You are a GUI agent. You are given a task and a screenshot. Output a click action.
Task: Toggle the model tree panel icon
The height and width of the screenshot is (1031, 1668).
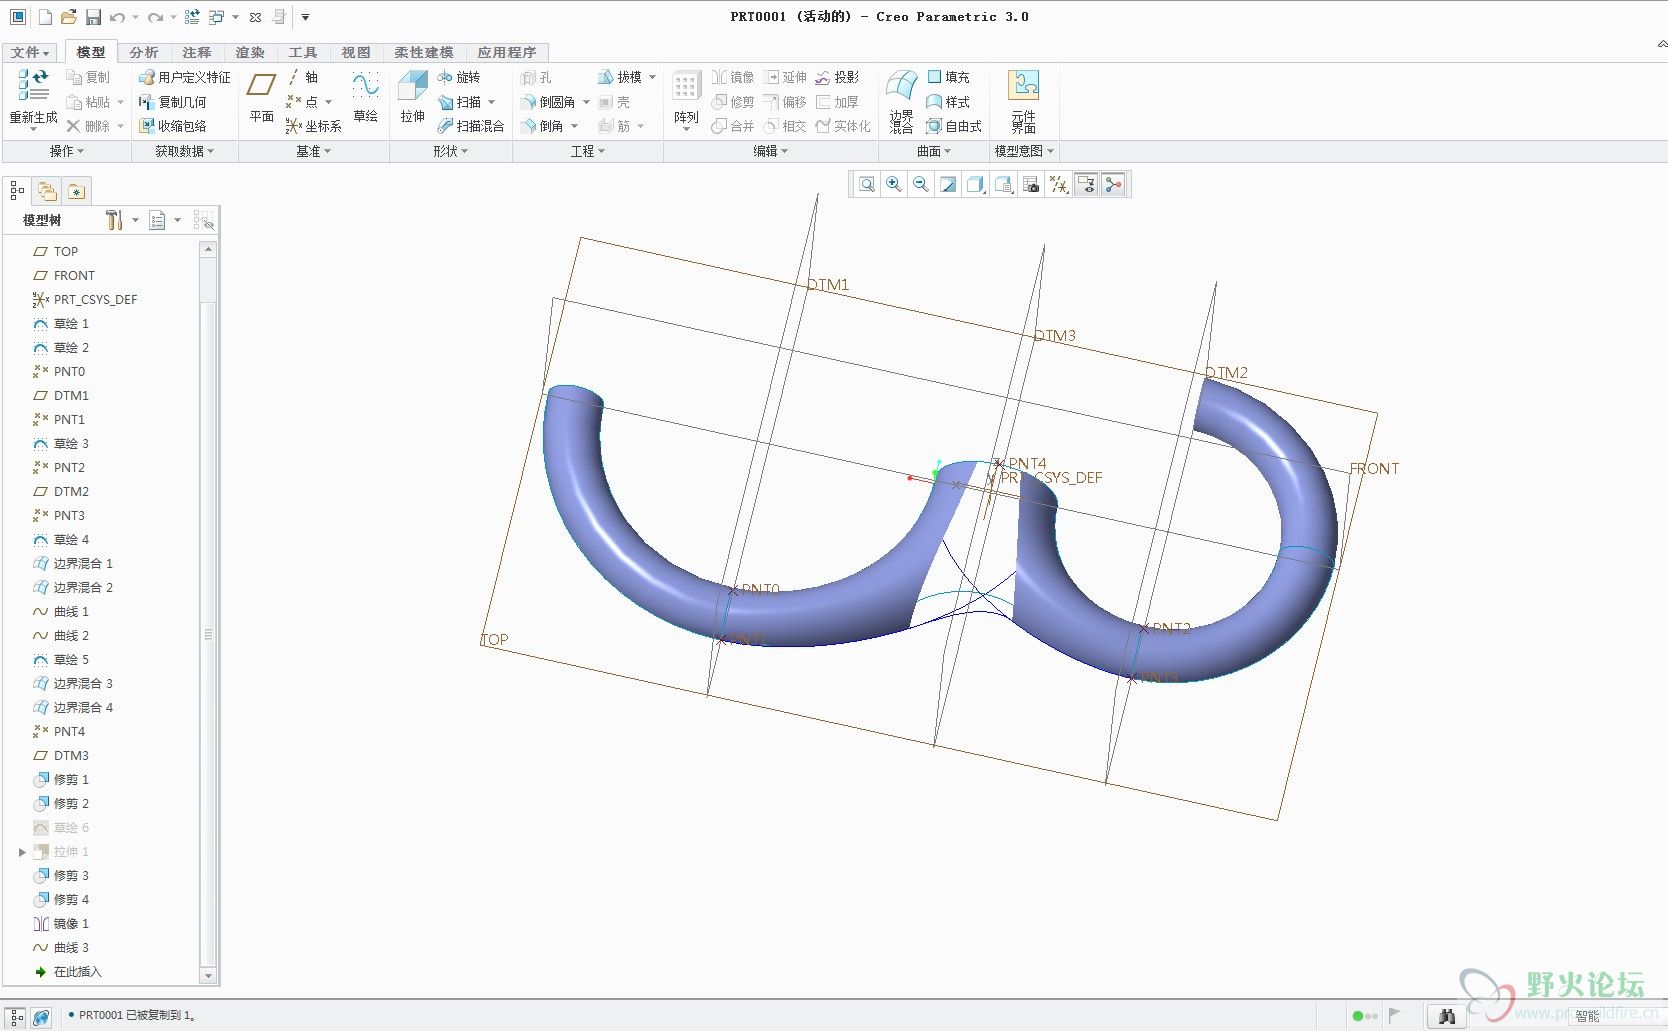(x=17, y=190)
